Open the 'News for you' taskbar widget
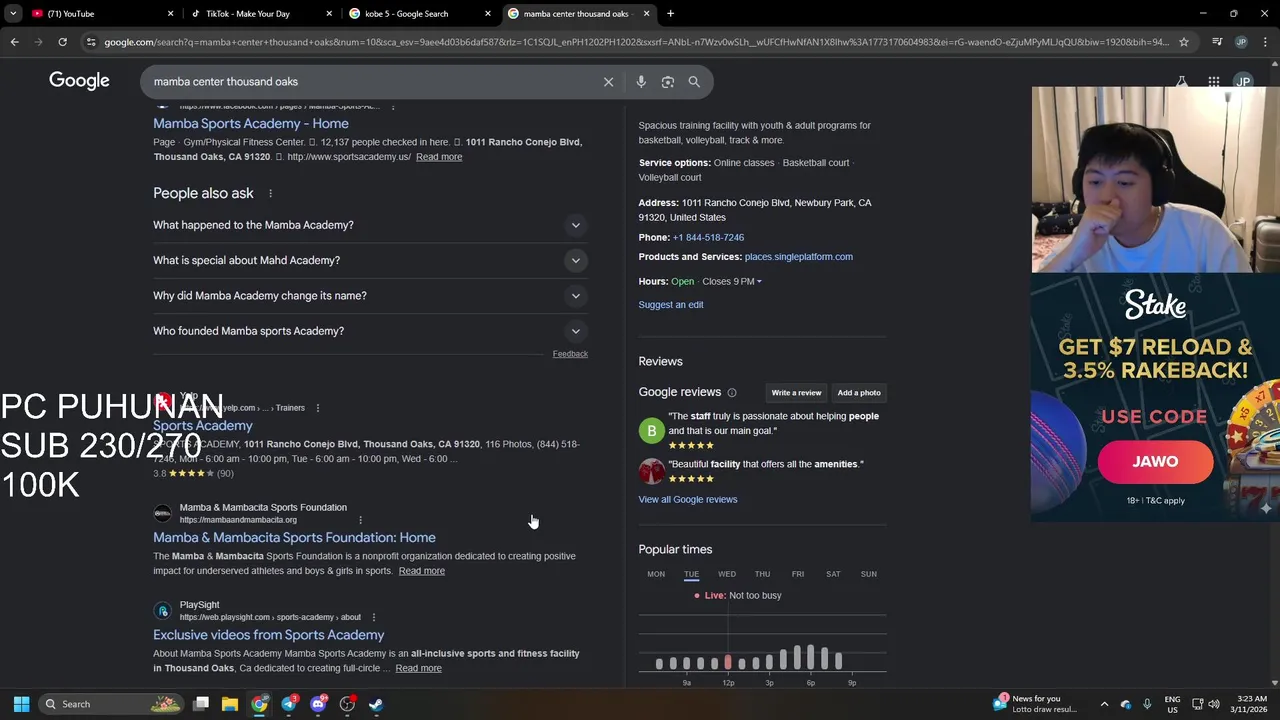This screenshot has height=720, width=1280. (1035, 704)
